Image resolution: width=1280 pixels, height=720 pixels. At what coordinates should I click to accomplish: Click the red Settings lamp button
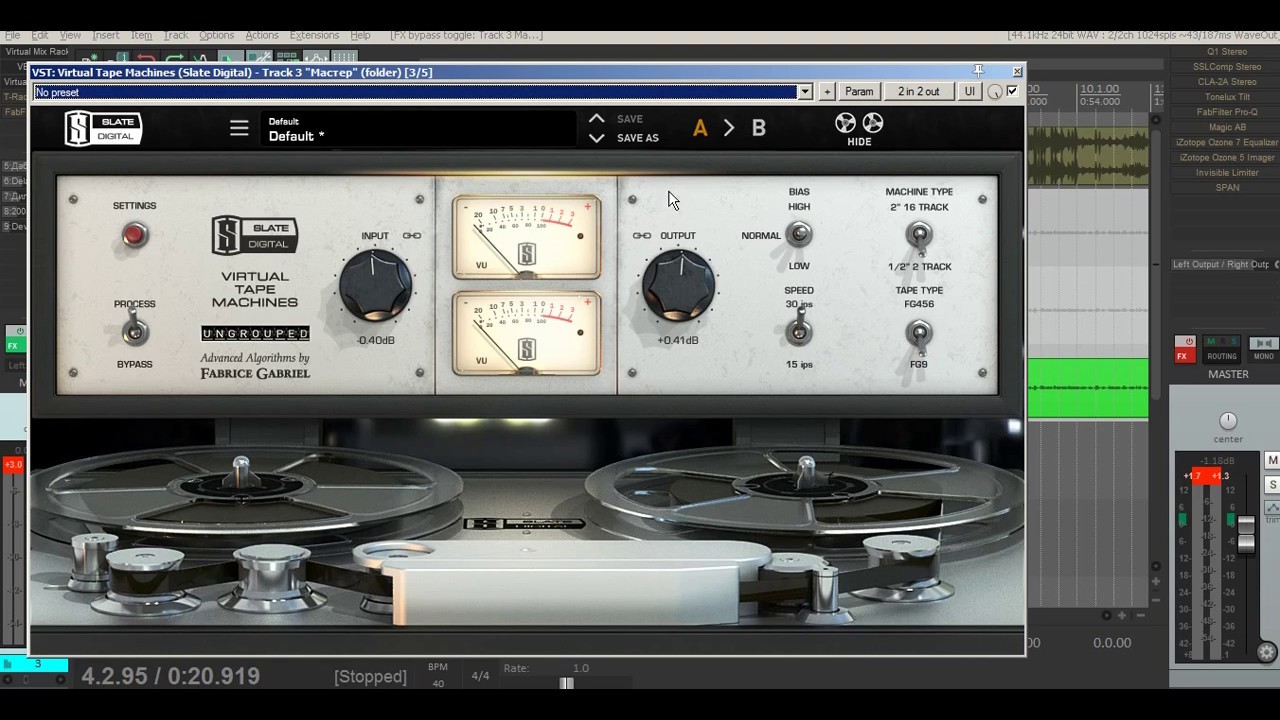click(134, 234)
